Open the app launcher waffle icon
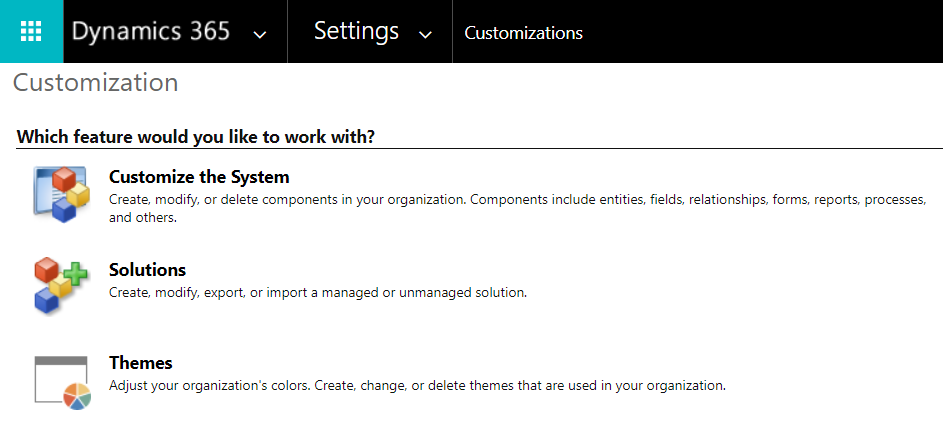 click(30, 31)
